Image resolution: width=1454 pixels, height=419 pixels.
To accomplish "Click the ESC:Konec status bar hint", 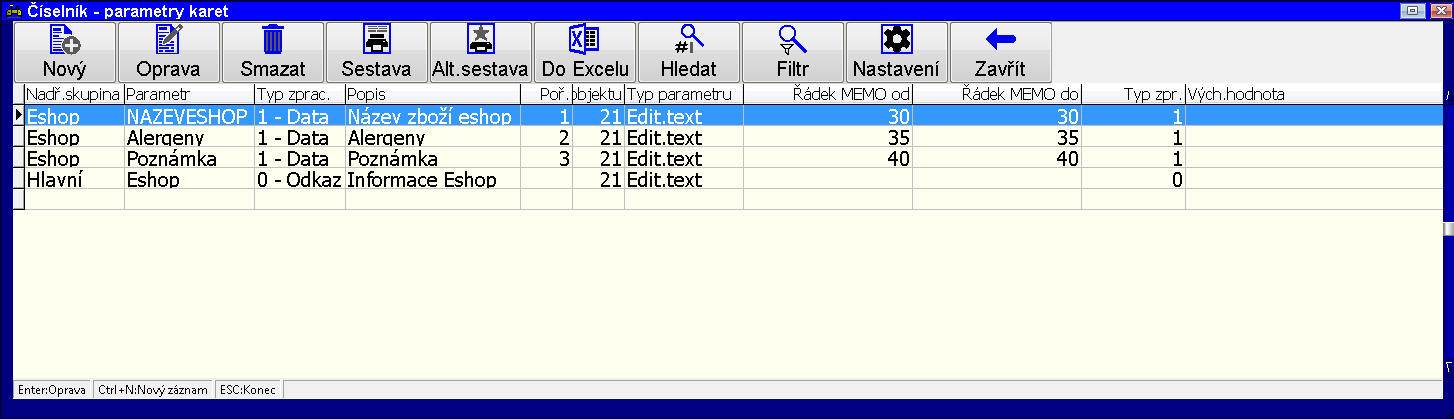I will point(250,389).
